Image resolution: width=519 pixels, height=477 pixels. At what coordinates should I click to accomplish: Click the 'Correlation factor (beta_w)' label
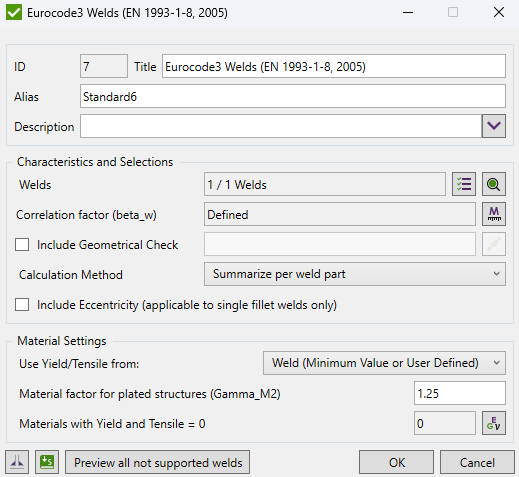(x=86, y=215)
